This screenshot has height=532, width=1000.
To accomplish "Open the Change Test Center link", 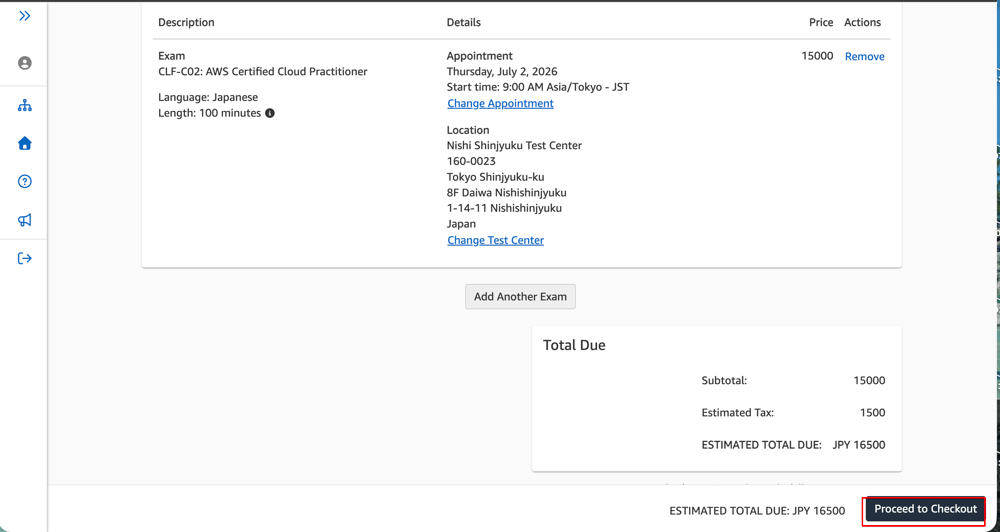I will (x=496, y=240).
